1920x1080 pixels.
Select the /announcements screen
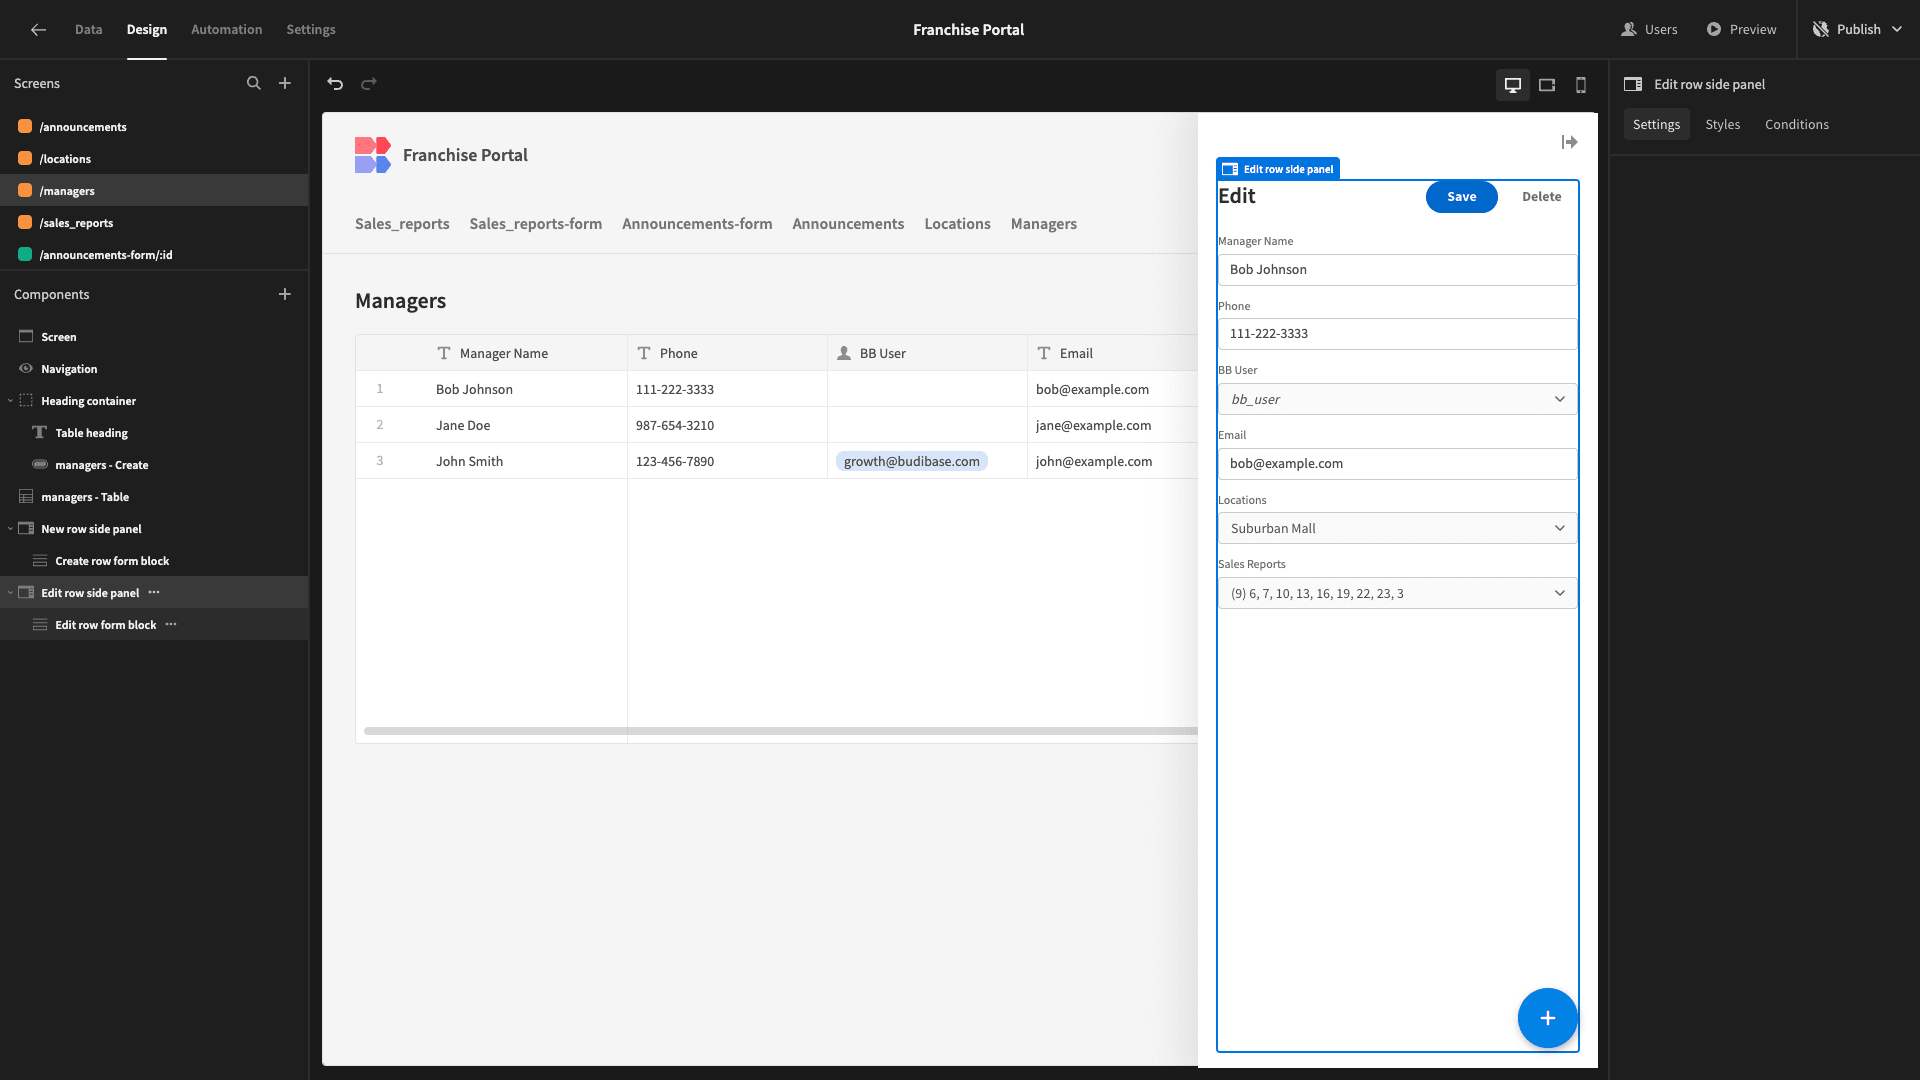pos(154,127)
